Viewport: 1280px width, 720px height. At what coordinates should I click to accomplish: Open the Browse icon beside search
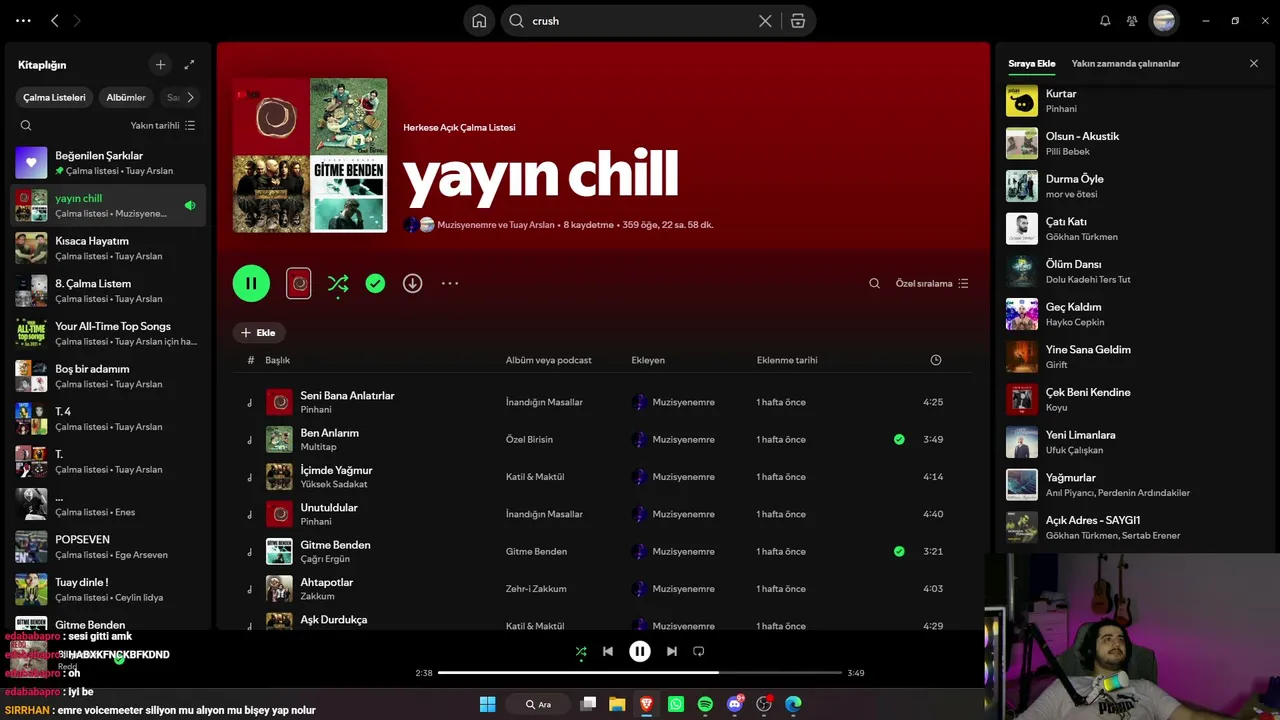click(798, 21)
